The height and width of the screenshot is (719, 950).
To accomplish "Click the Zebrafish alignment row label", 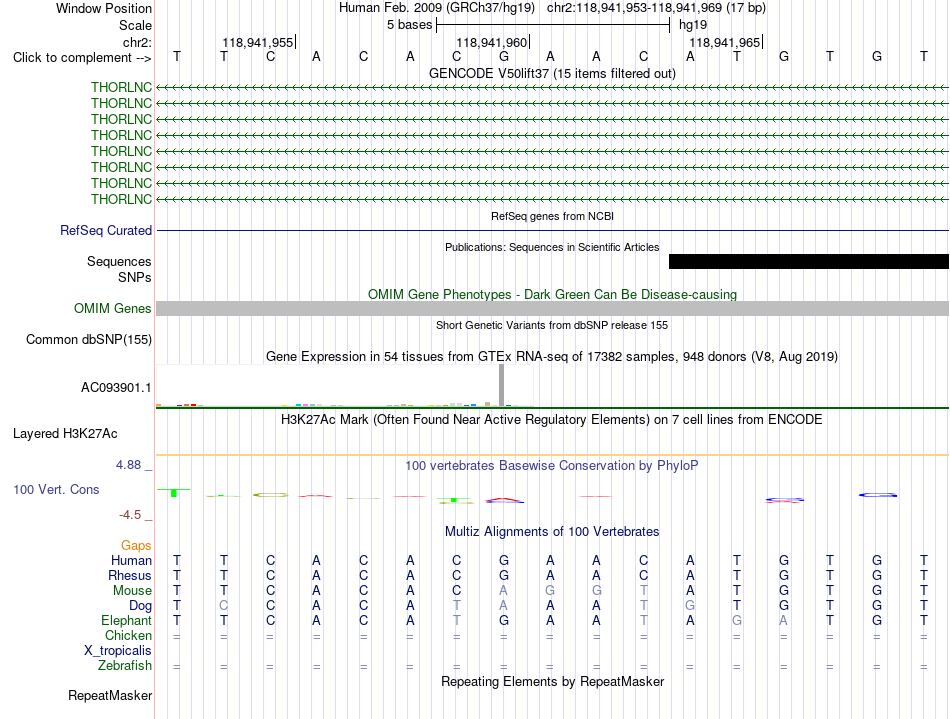I will tap(125, 665).
